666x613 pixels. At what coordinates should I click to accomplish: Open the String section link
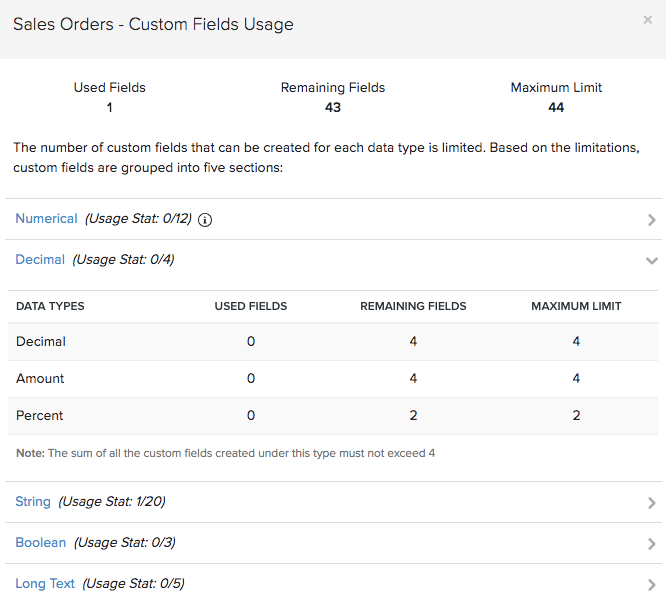[33, 502]
